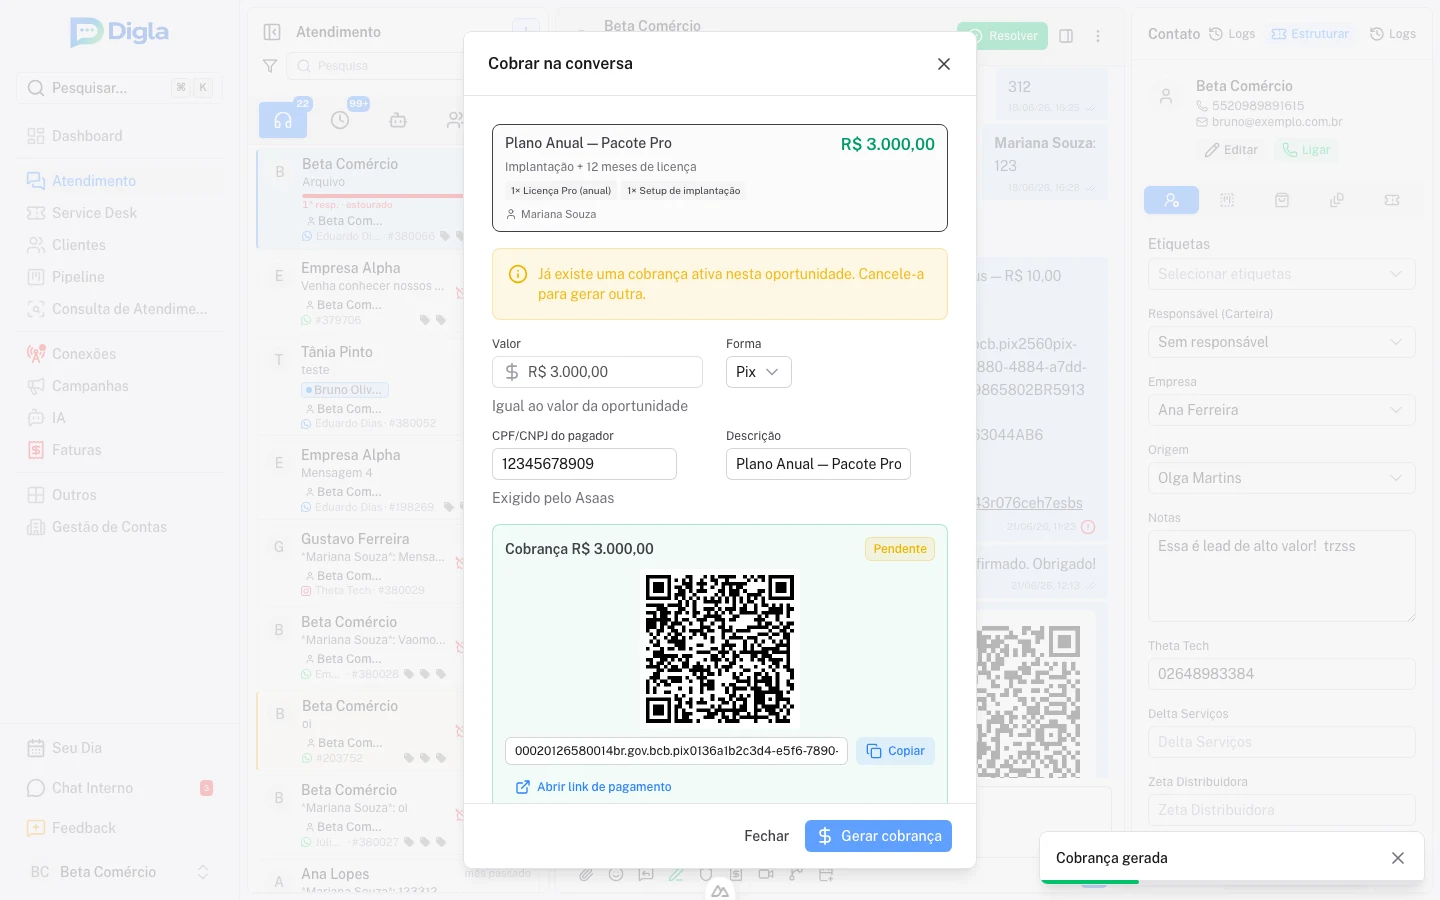The height and width of the screenshot is (900, 1440).
Task: Go to Dashboard in the sidebar
Action: click(120, 136)
